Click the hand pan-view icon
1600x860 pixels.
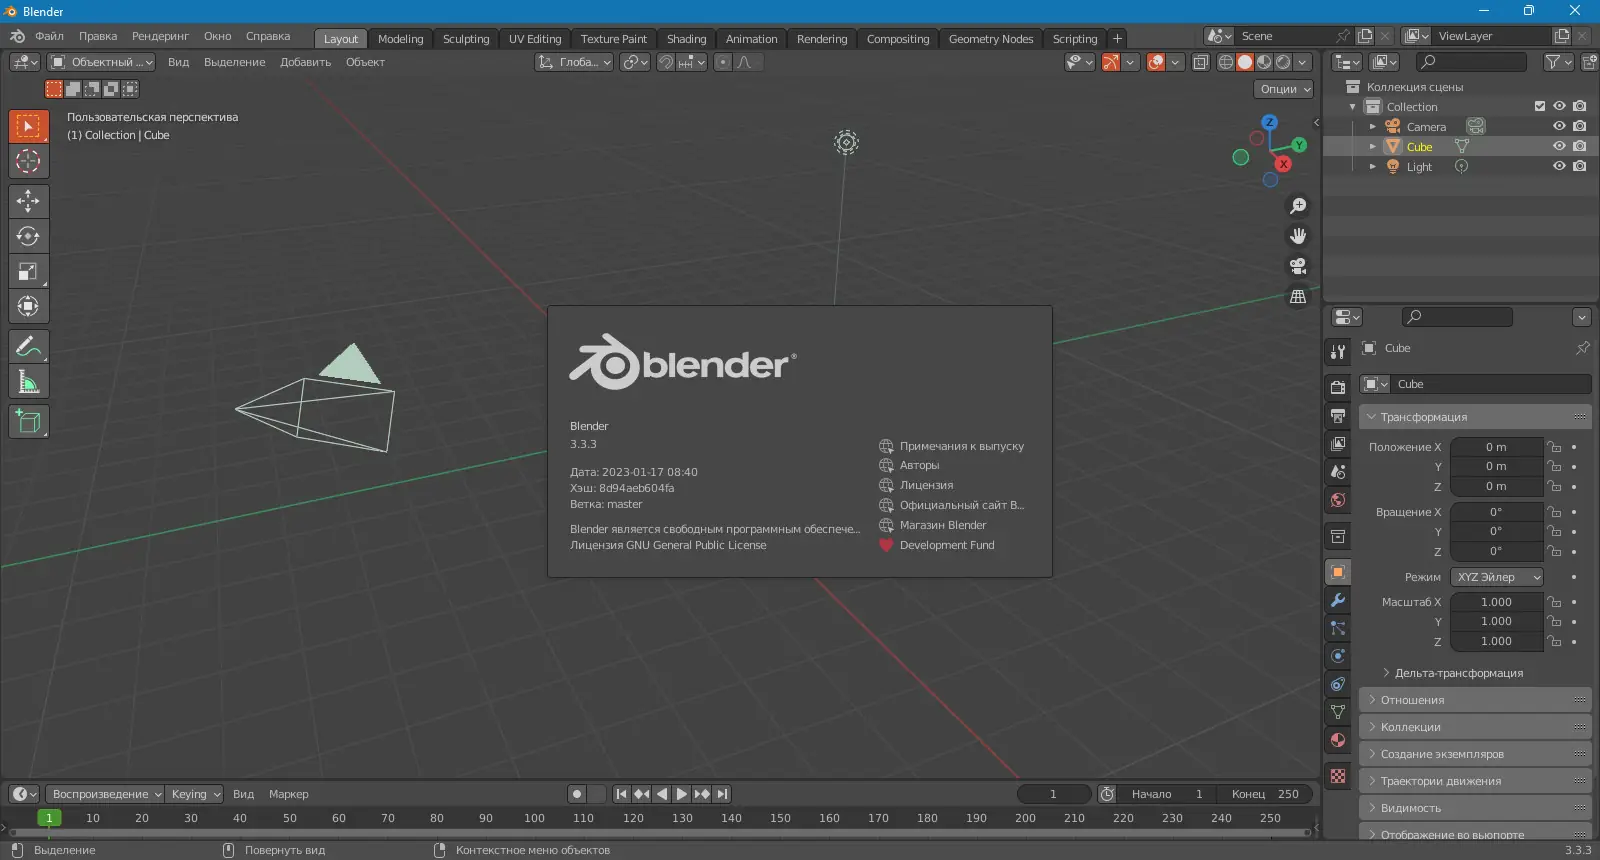tap(1298, 236)
